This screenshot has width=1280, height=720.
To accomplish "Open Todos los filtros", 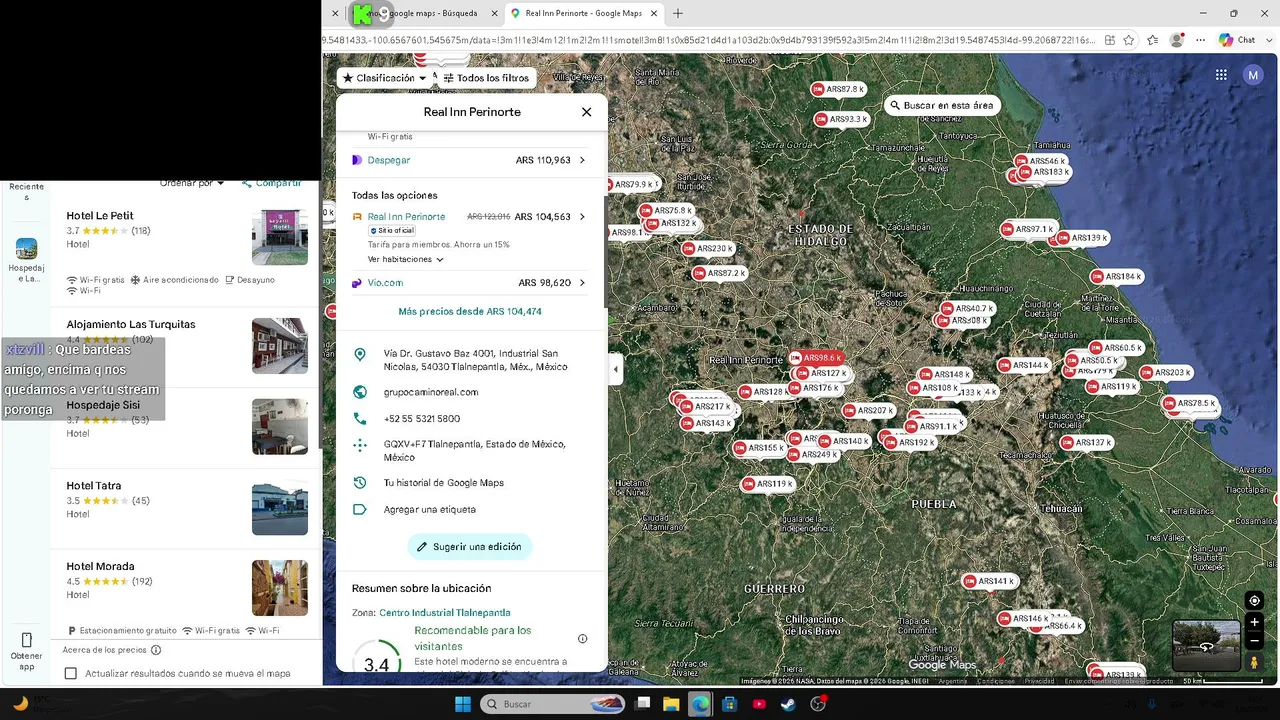I will pyautogui.click(x=486, y=78).
